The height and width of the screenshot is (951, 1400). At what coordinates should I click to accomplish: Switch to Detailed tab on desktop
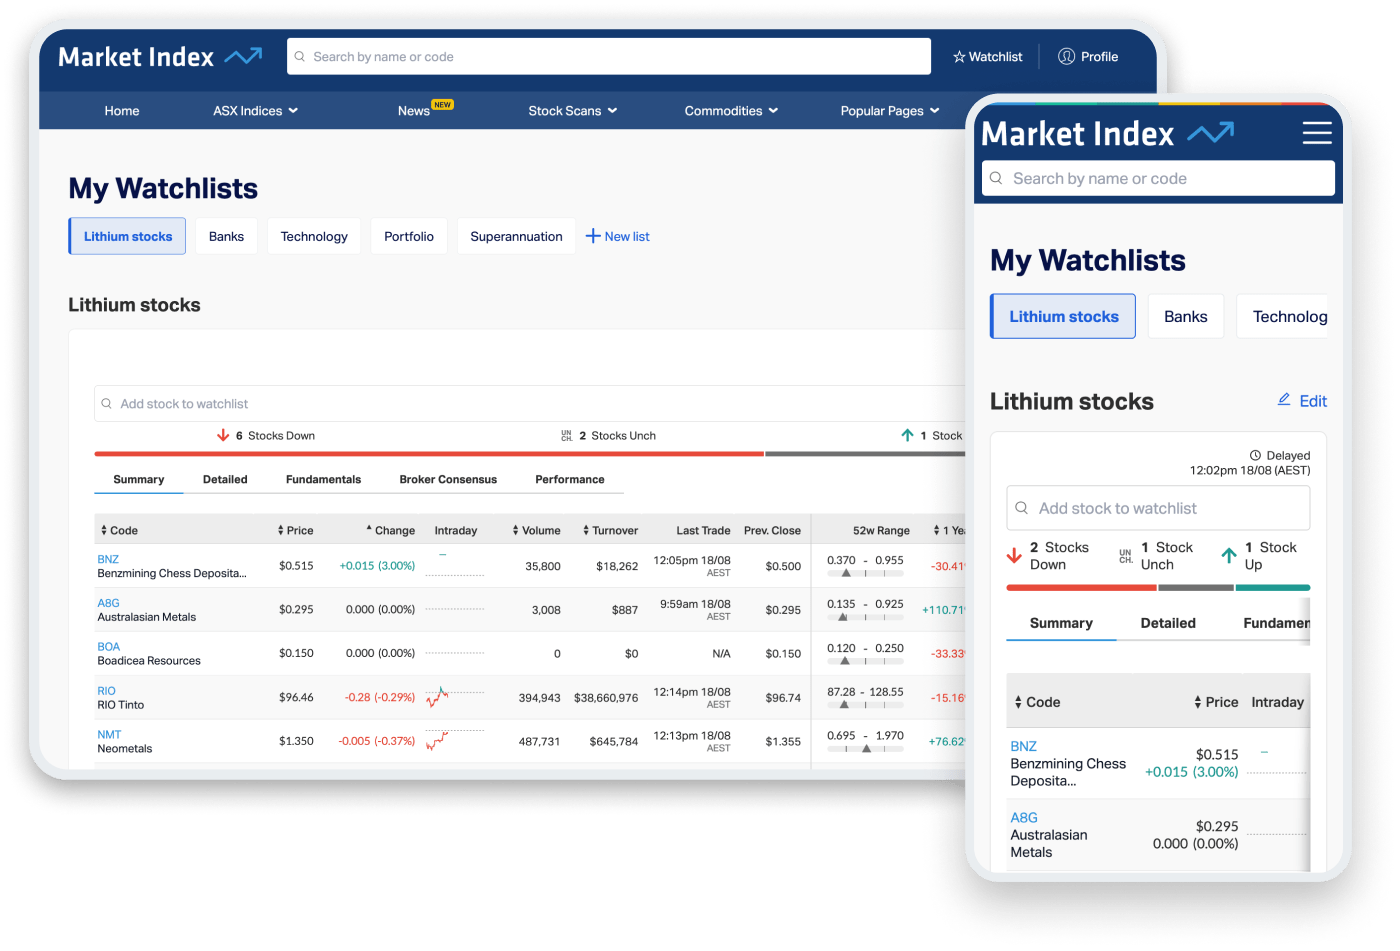[x=225, y=479]
